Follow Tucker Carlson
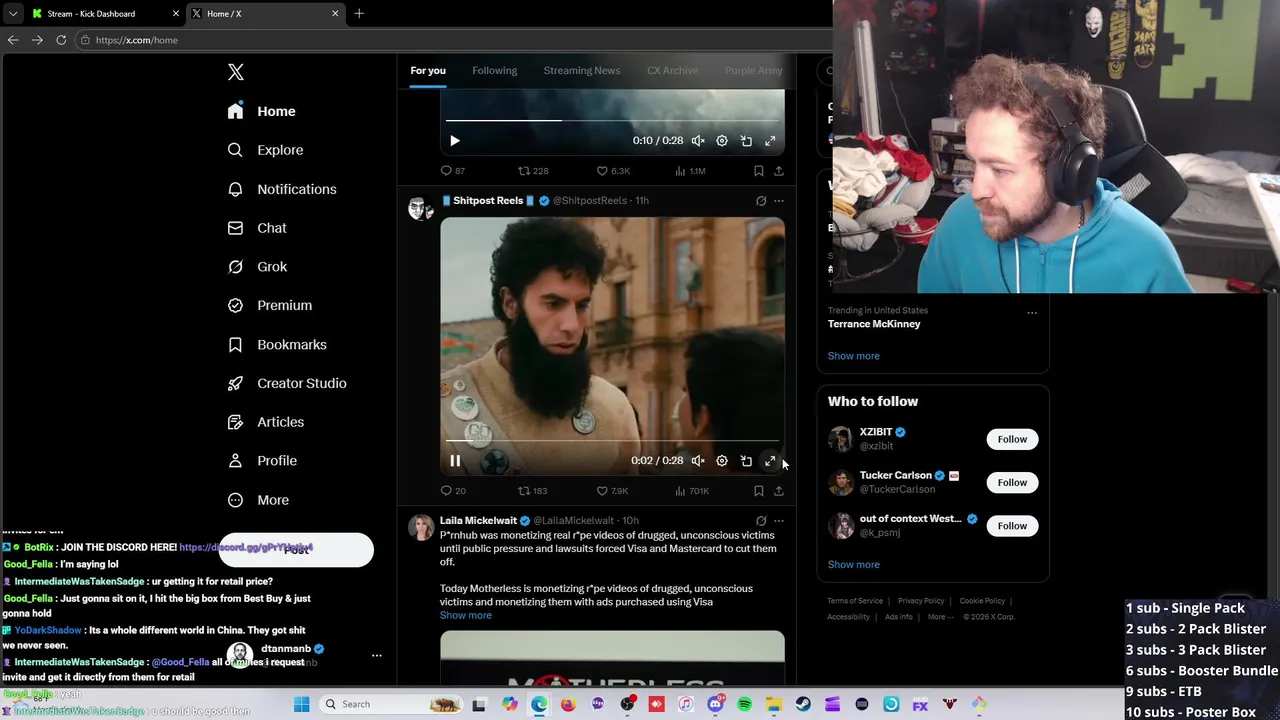 point(1012,483)
